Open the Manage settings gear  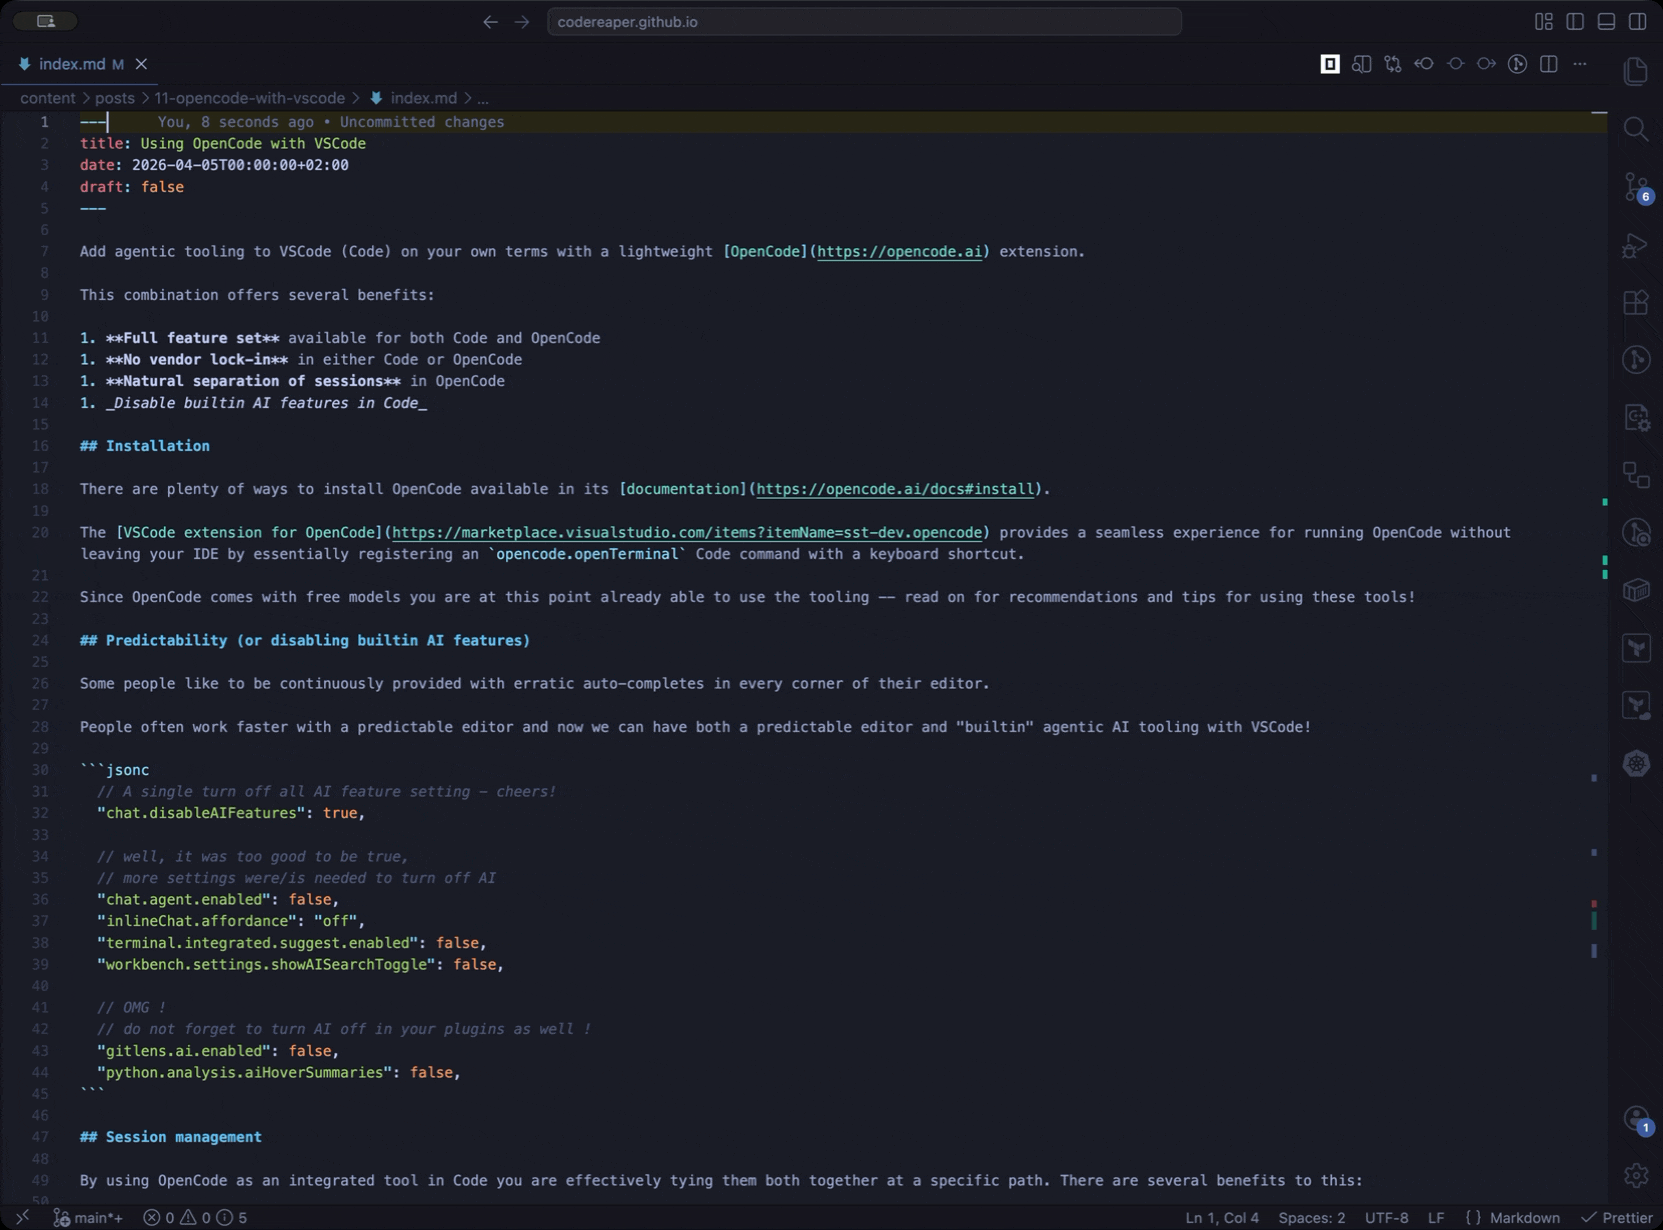pos(1636,1175)
